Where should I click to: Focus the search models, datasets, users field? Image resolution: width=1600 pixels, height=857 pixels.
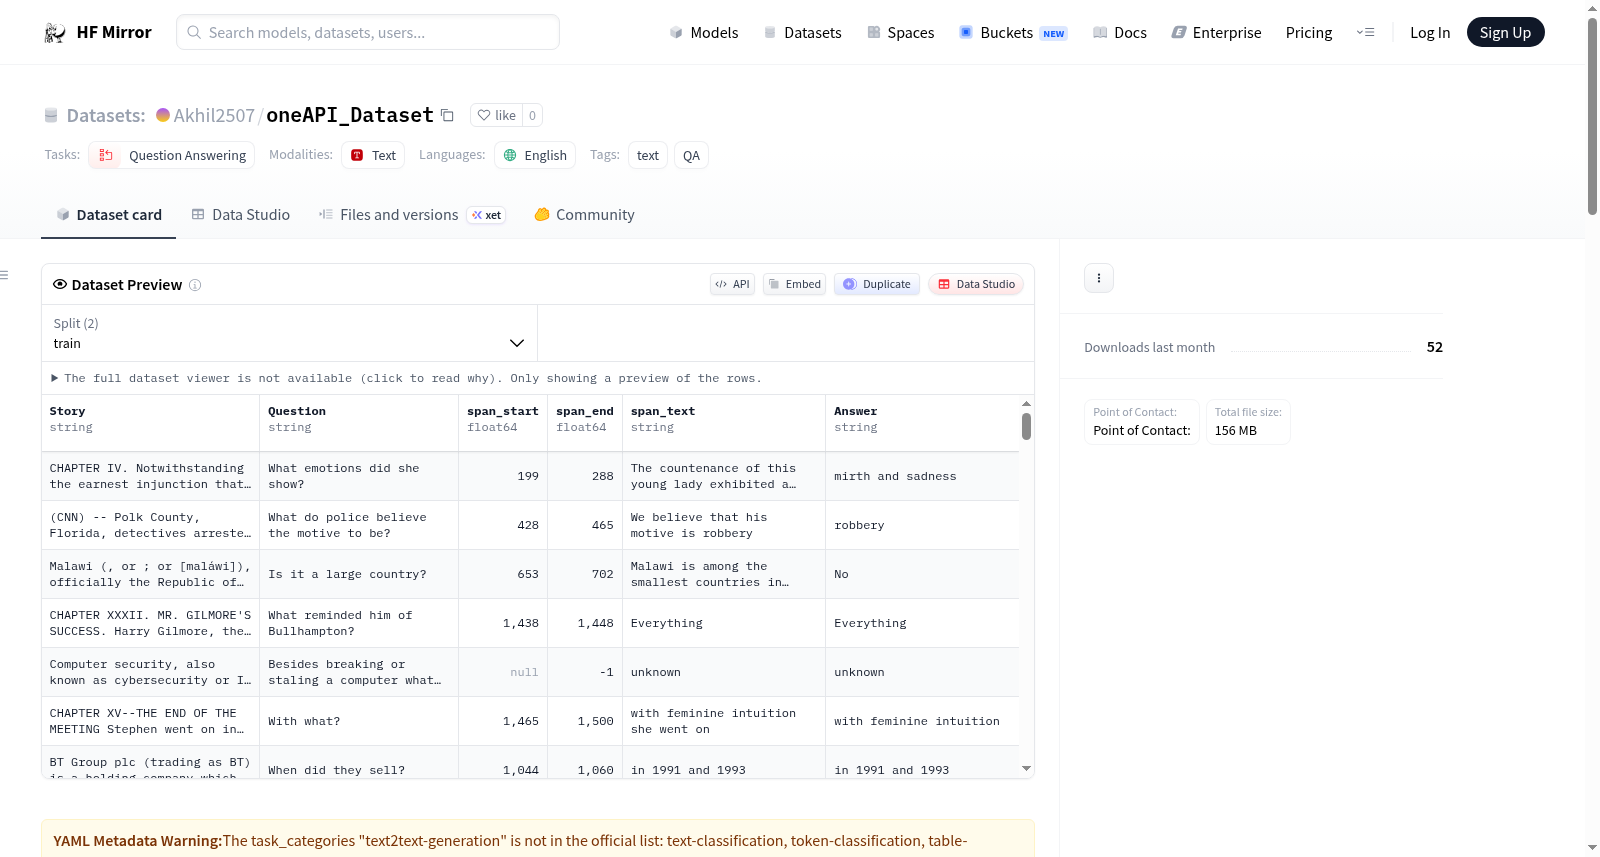click(368, 33)
